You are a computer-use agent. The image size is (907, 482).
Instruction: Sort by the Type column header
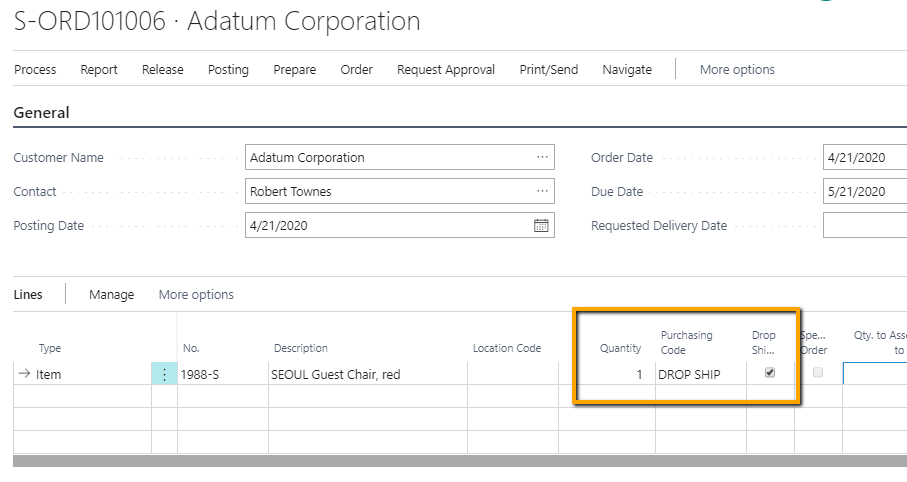50,348
